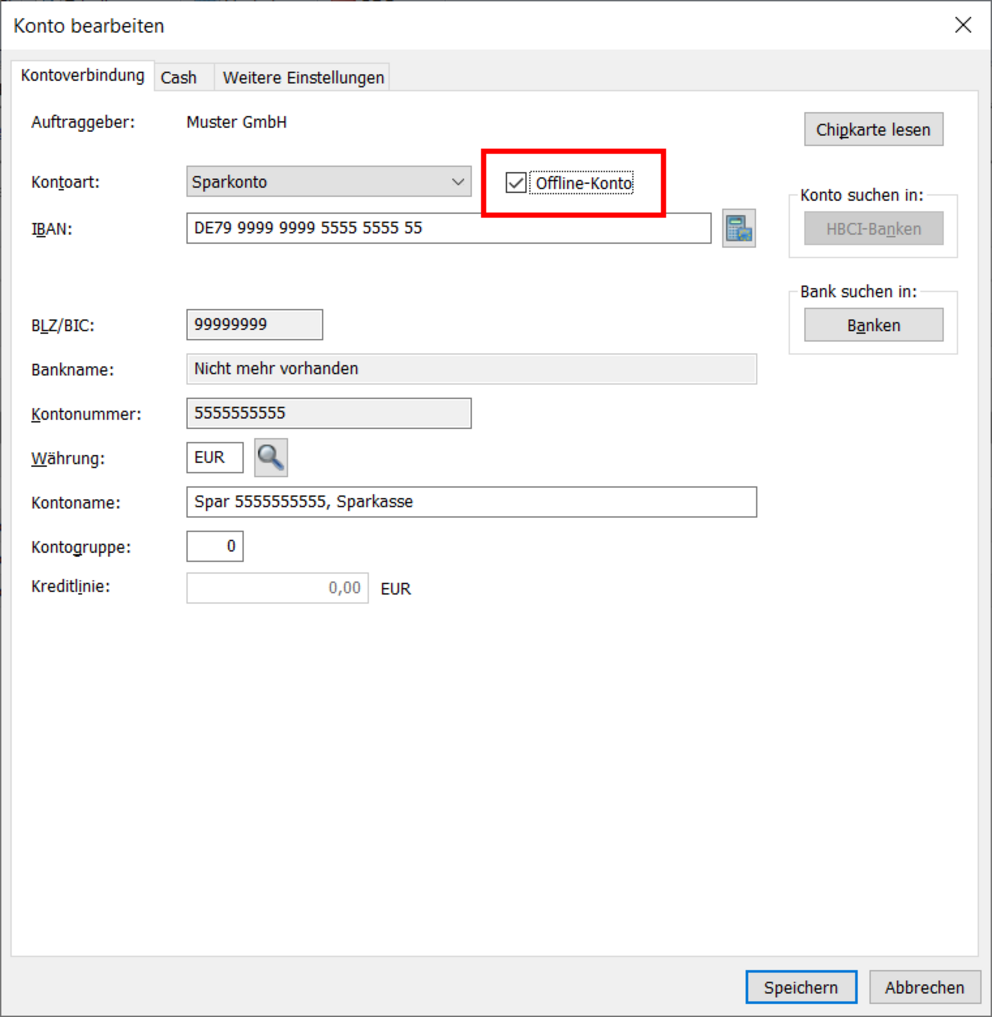
Task: Close the Konto bearbeiten dialog
Action: tap(963, 25)
